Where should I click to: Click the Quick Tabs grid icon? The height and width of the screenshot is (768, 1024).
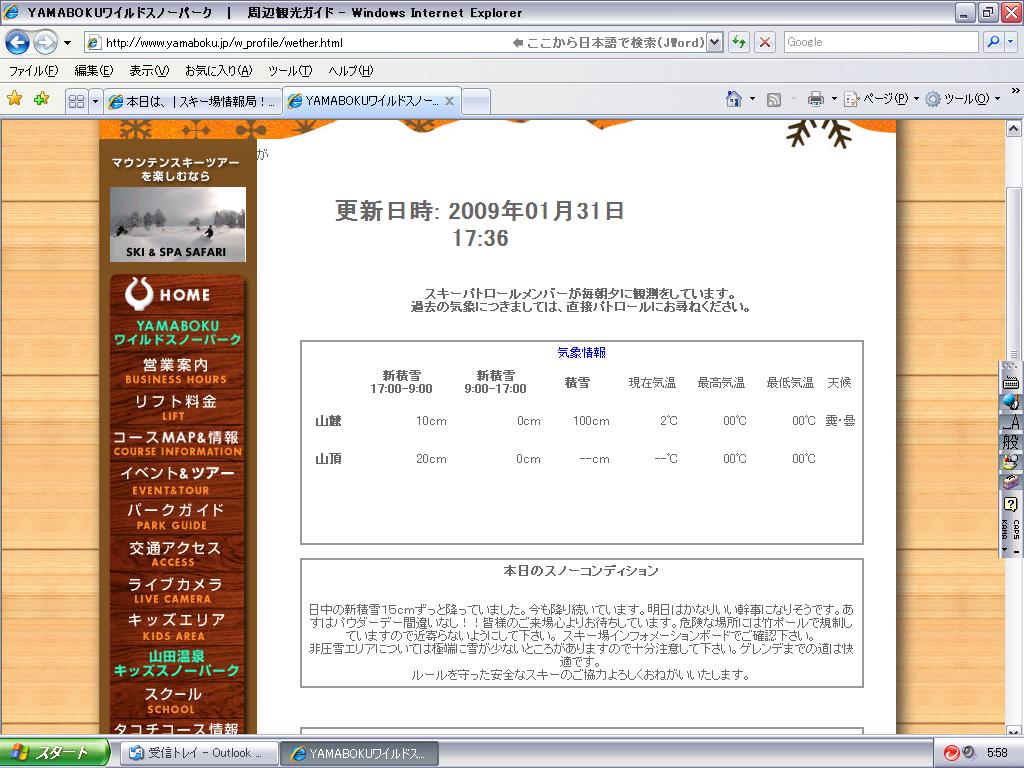click(x=76, y=101)
